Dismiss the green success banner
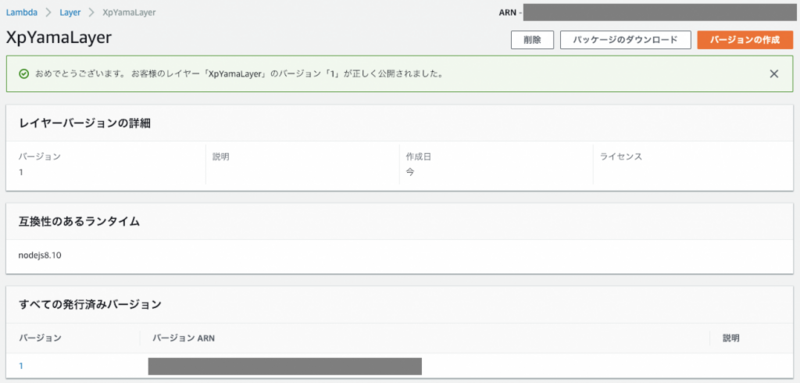This screenshot has width=800, height=383. point(774,74)
